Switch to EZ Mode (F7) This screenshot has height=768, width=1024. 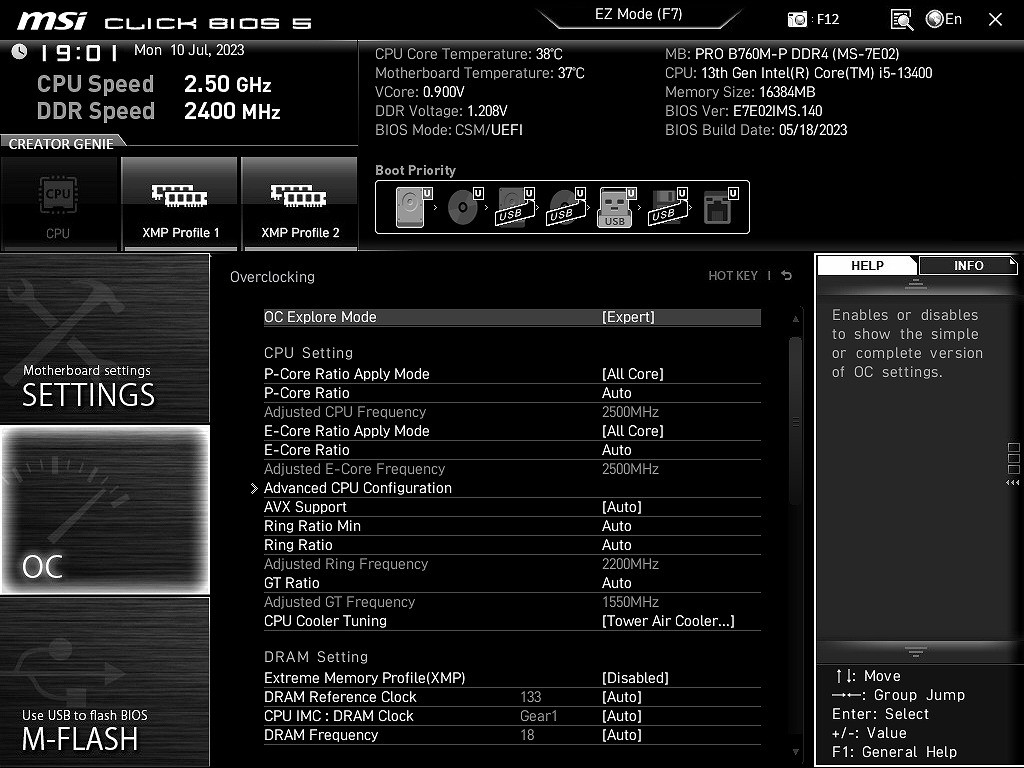[639, 15]
